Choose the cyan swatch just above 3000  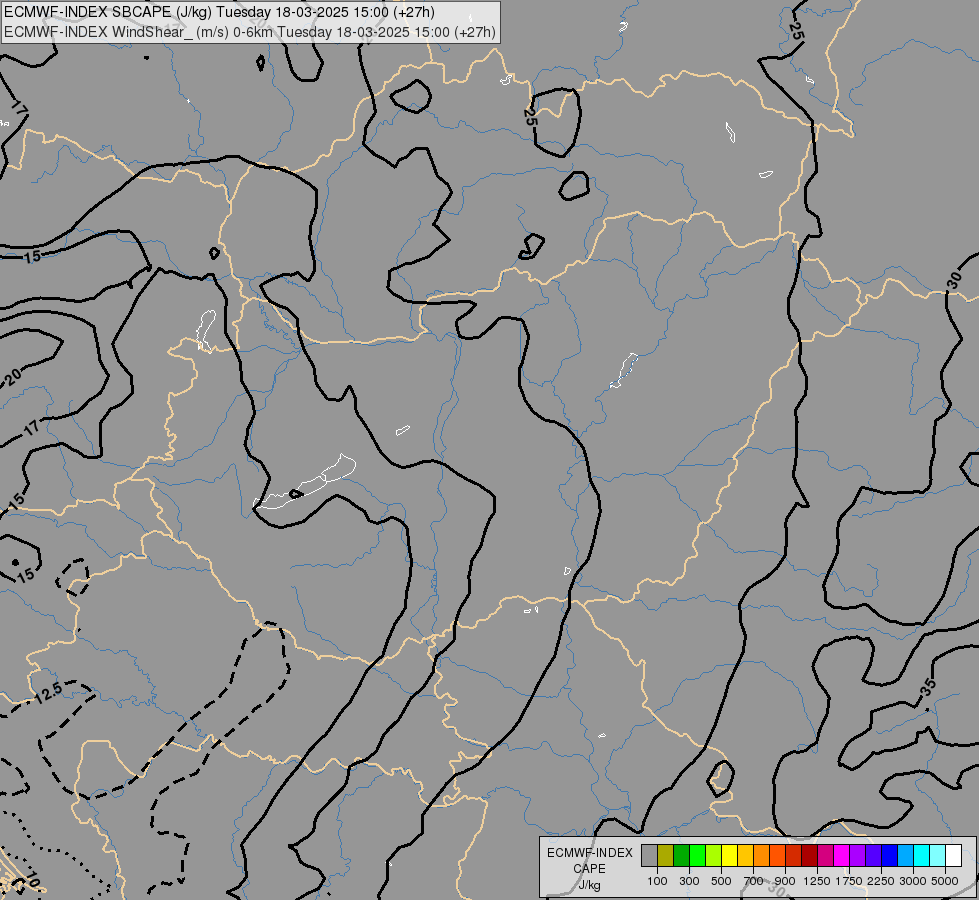[922, 856]
